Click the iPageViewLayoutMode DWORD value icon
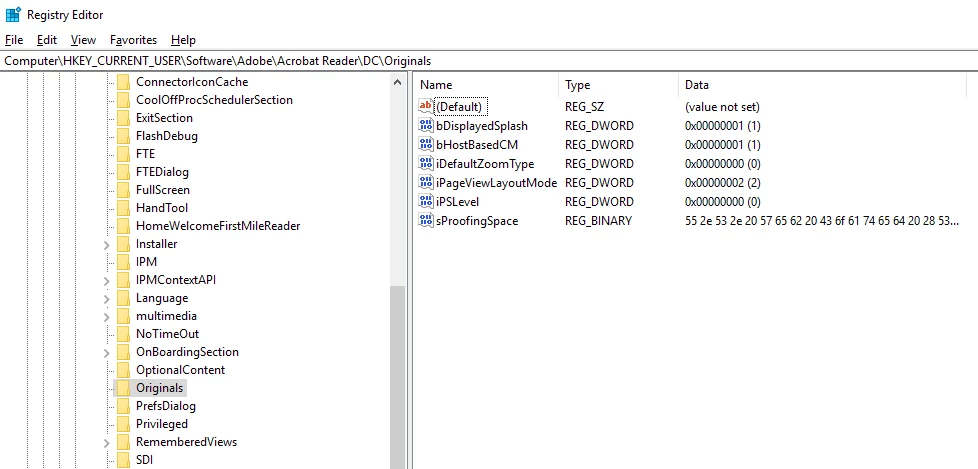The image size is (978, 469). coord(426,182)
